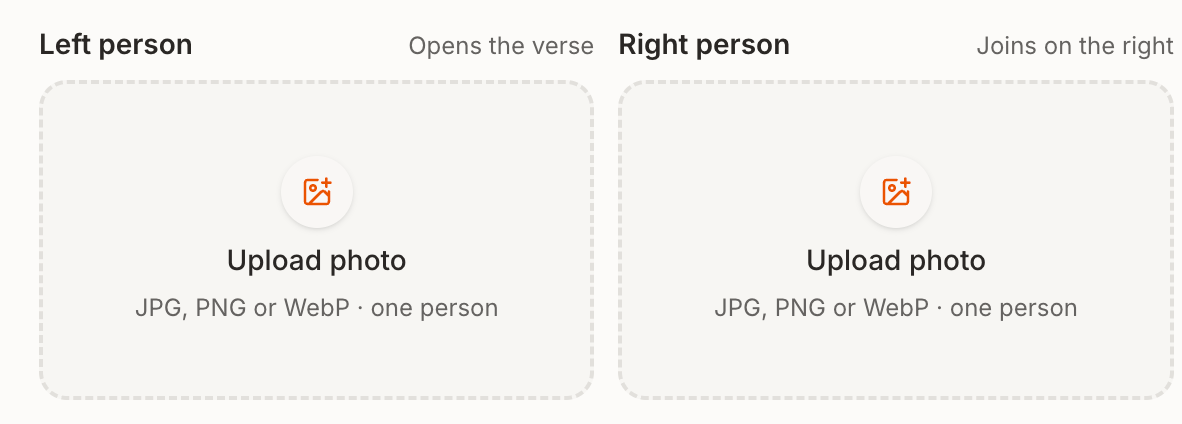This screenshot has height=424, width=1182.
Task: Click the orange image-add icon under Right person
Action: pyautogui.click(x=896, y=192)
